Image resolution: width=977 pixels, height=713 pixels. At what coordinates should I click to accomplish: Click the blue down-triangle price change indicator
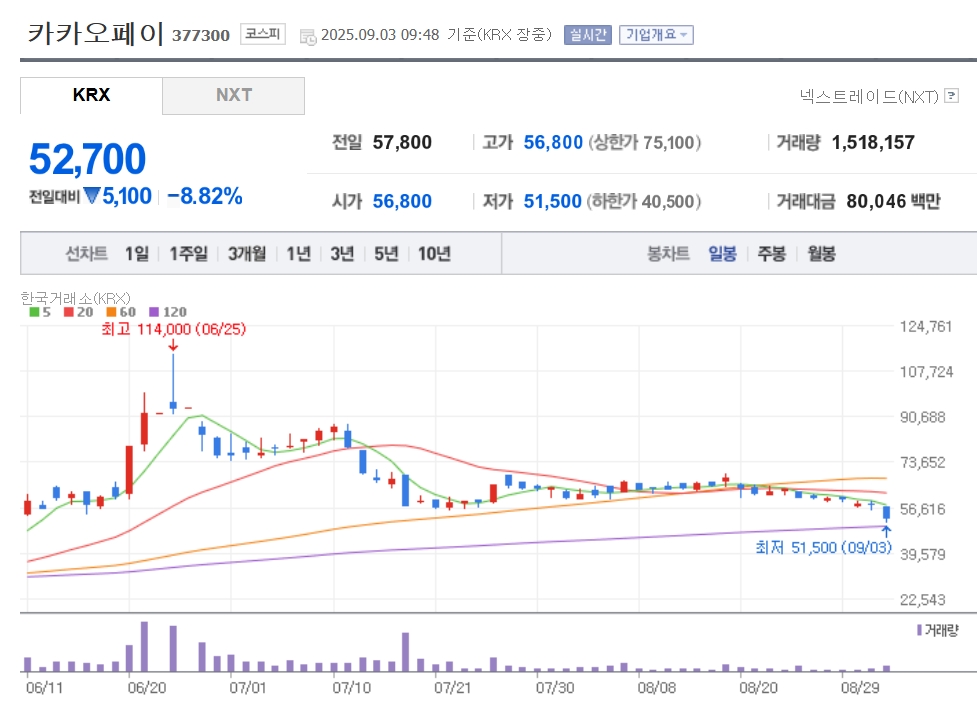(92, 196)
